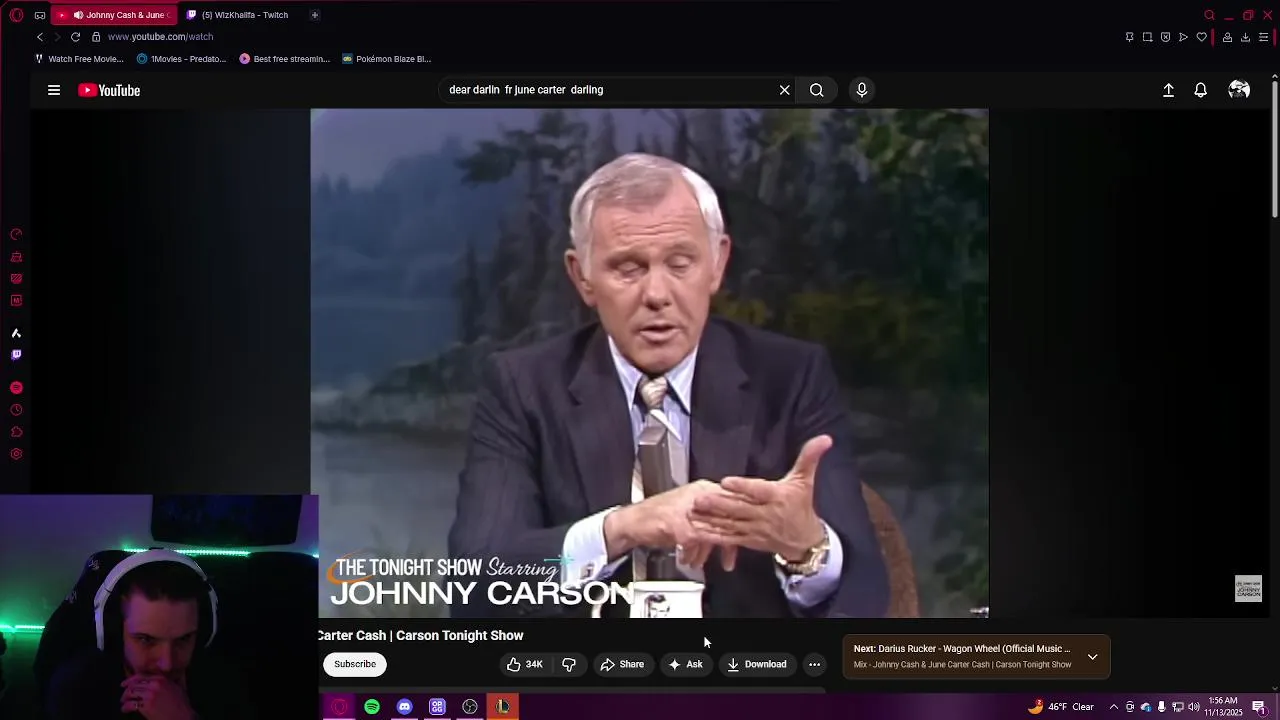Open Spotify from the taskbar
Image resolution: width=1280 pixels, height=720 pixels.
[x=372, y=707]
